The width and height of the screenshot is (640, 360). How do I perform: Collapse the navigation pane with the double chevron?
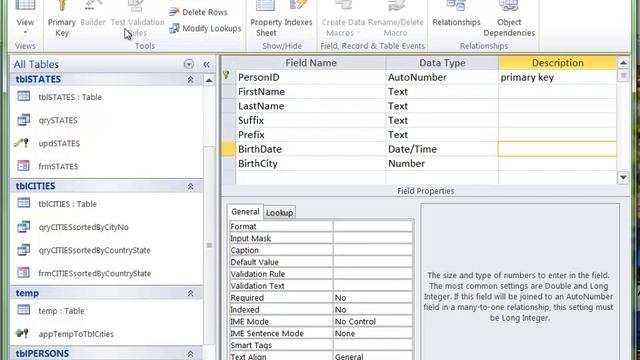tap(206, 64)
